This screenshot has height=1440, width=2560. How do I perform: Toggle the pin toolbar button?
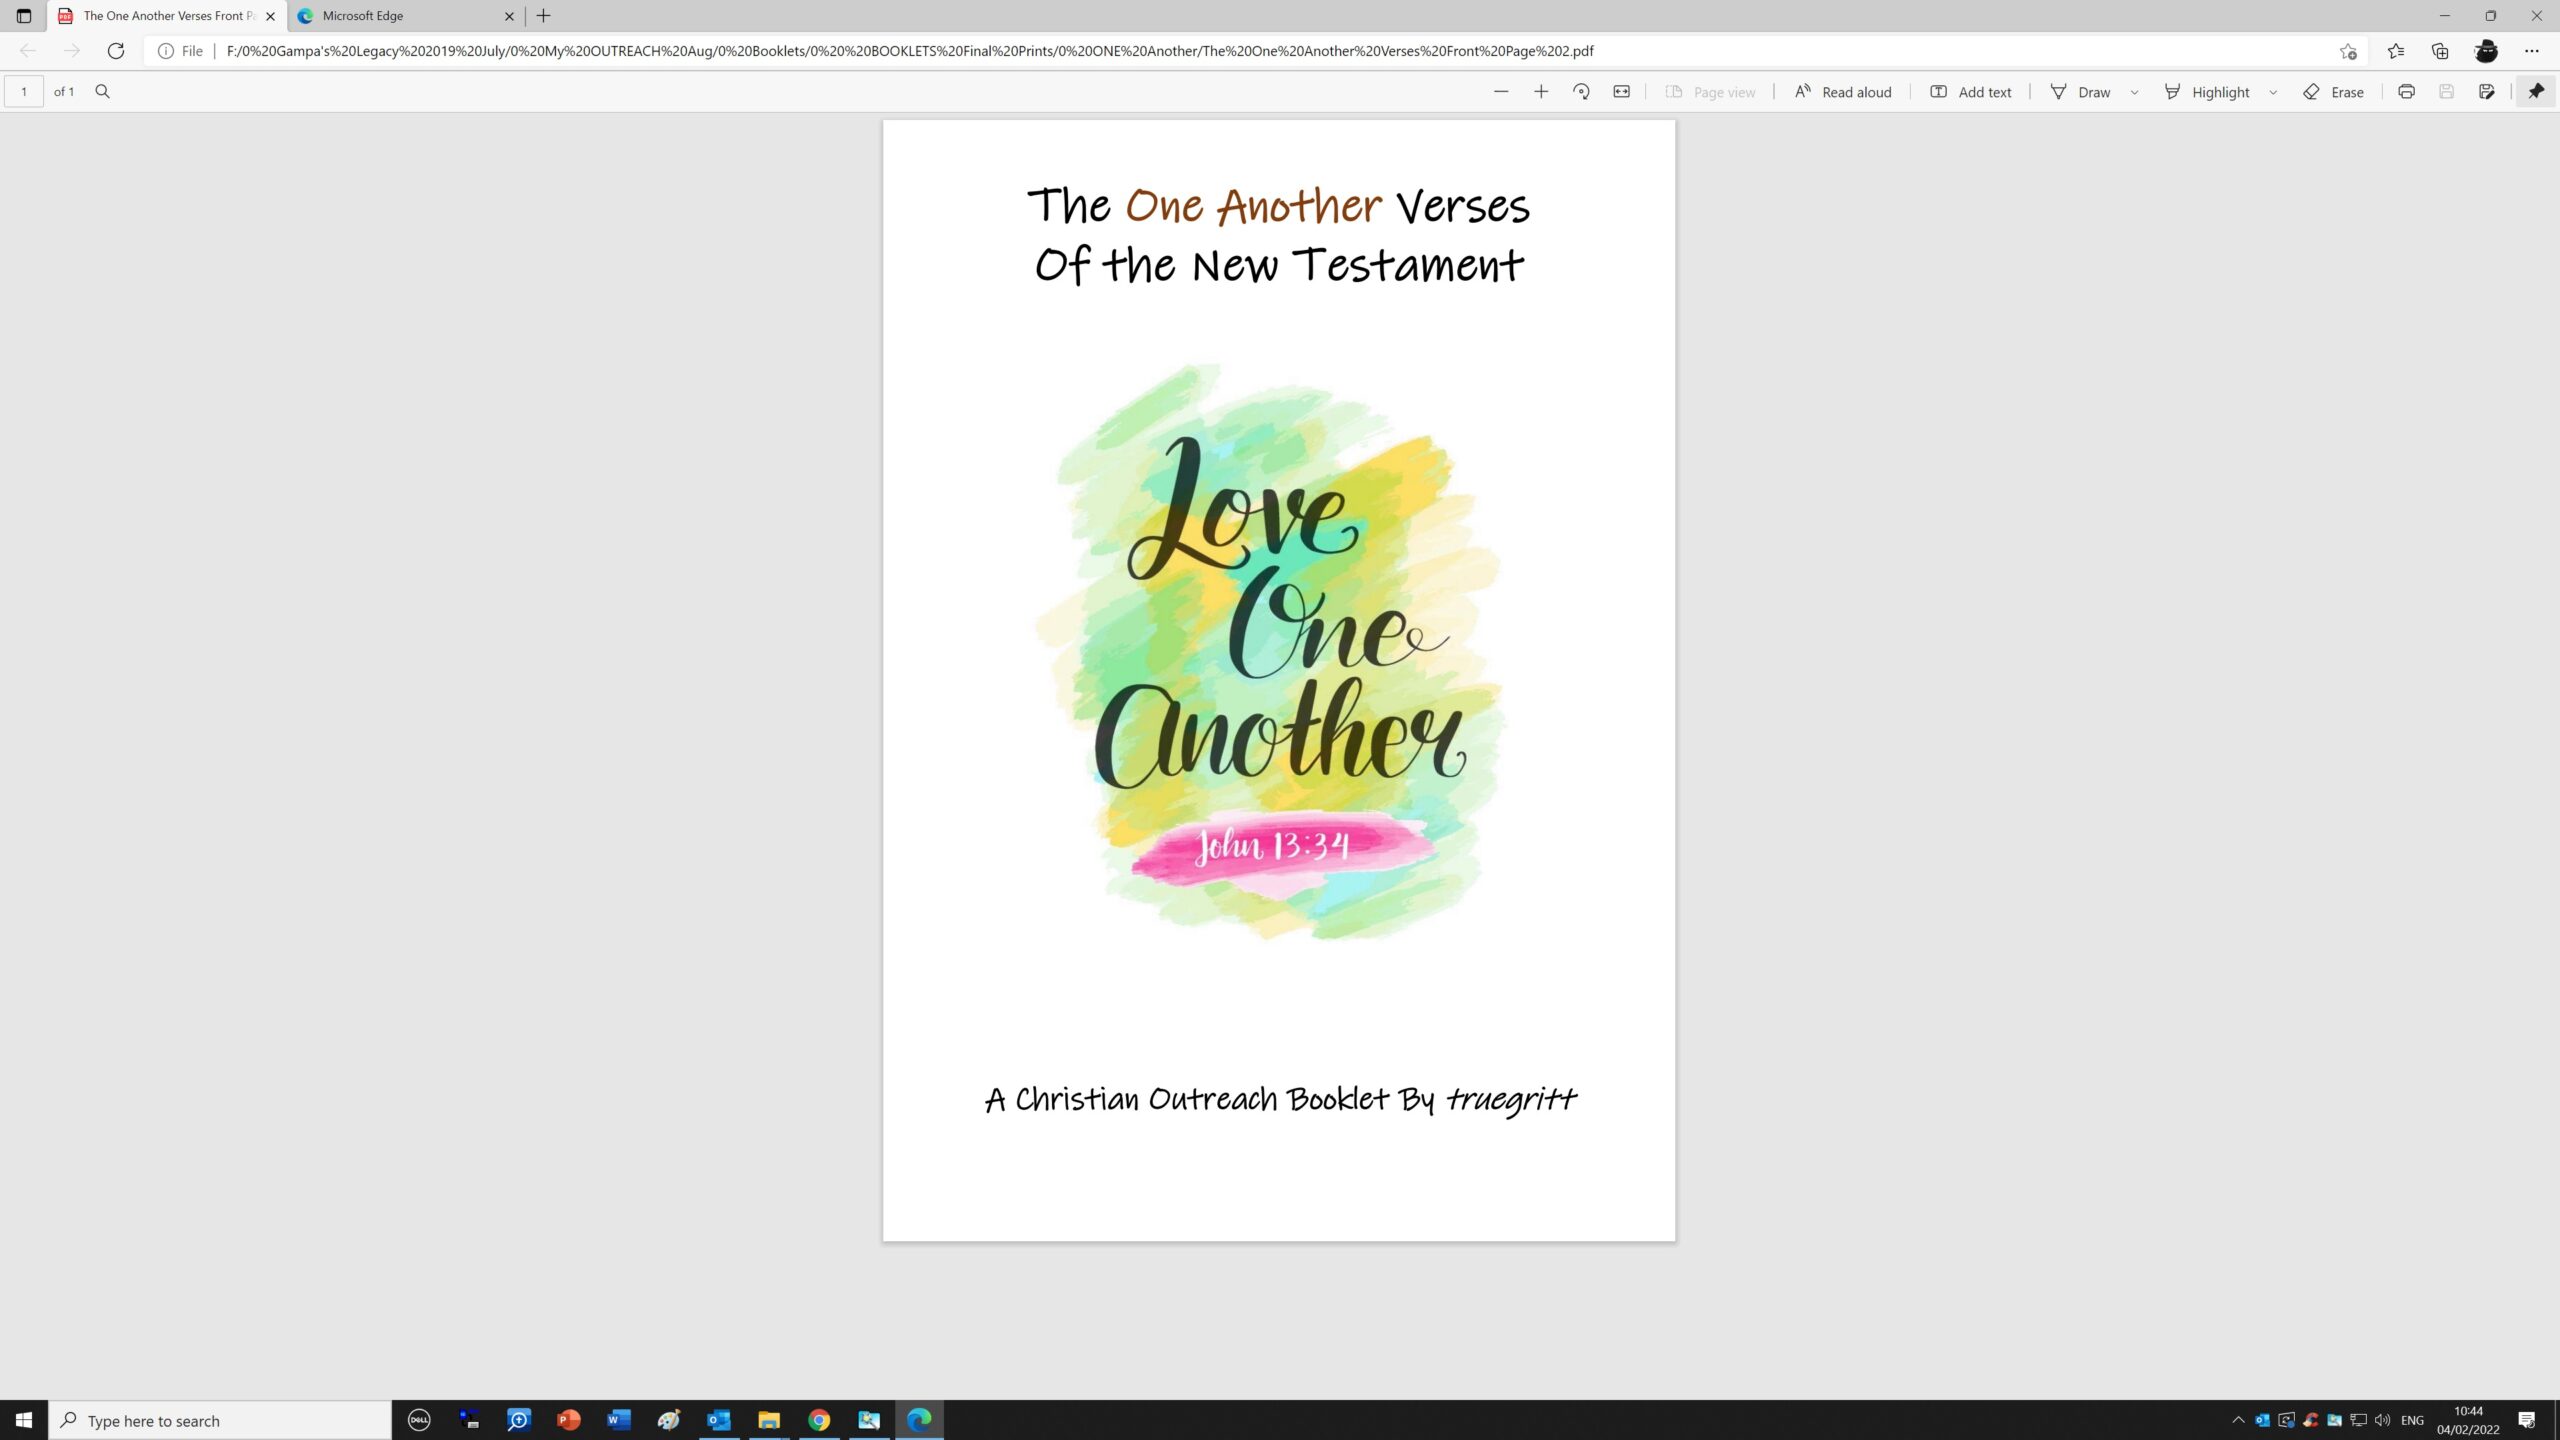pos(2536,91)
